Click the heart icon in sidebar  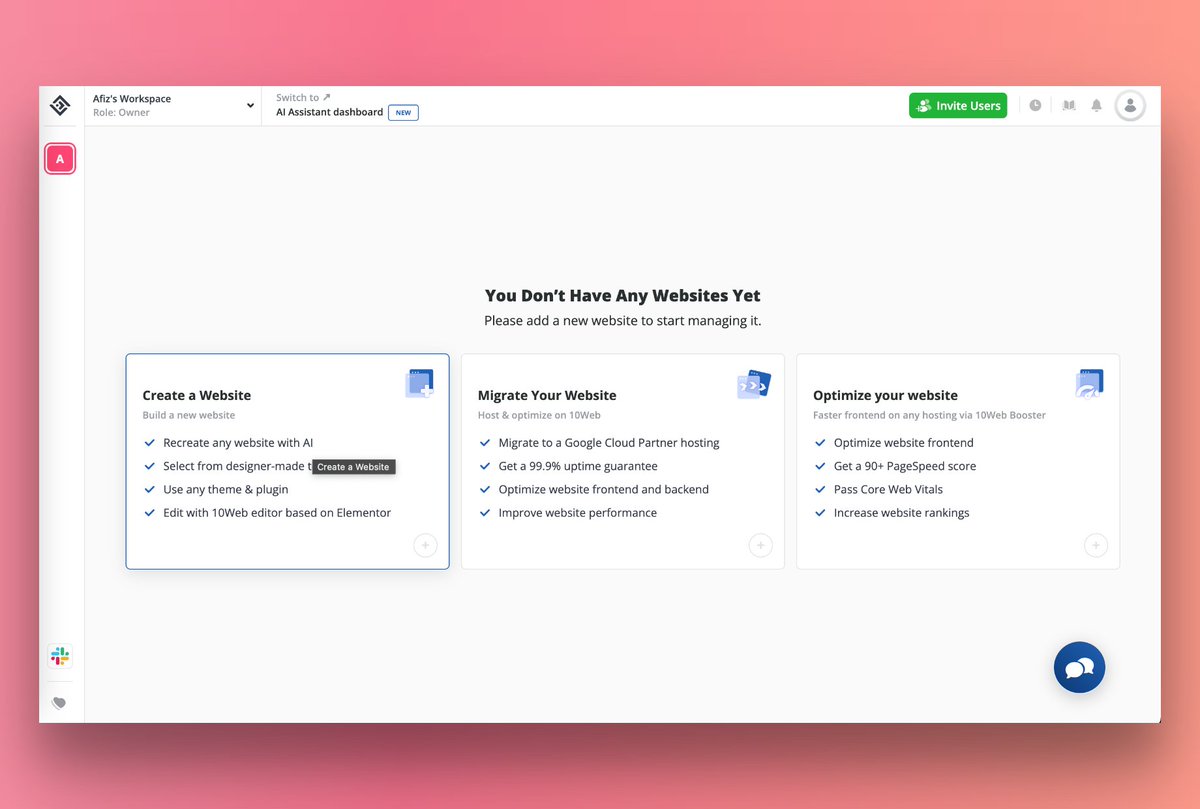(59, 703)
